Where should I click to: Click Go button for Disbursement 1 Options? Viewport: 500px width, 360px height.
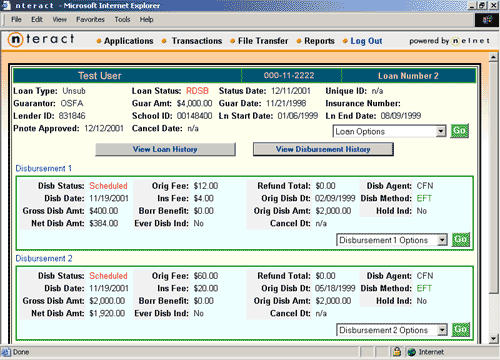(x=461, y=240)
